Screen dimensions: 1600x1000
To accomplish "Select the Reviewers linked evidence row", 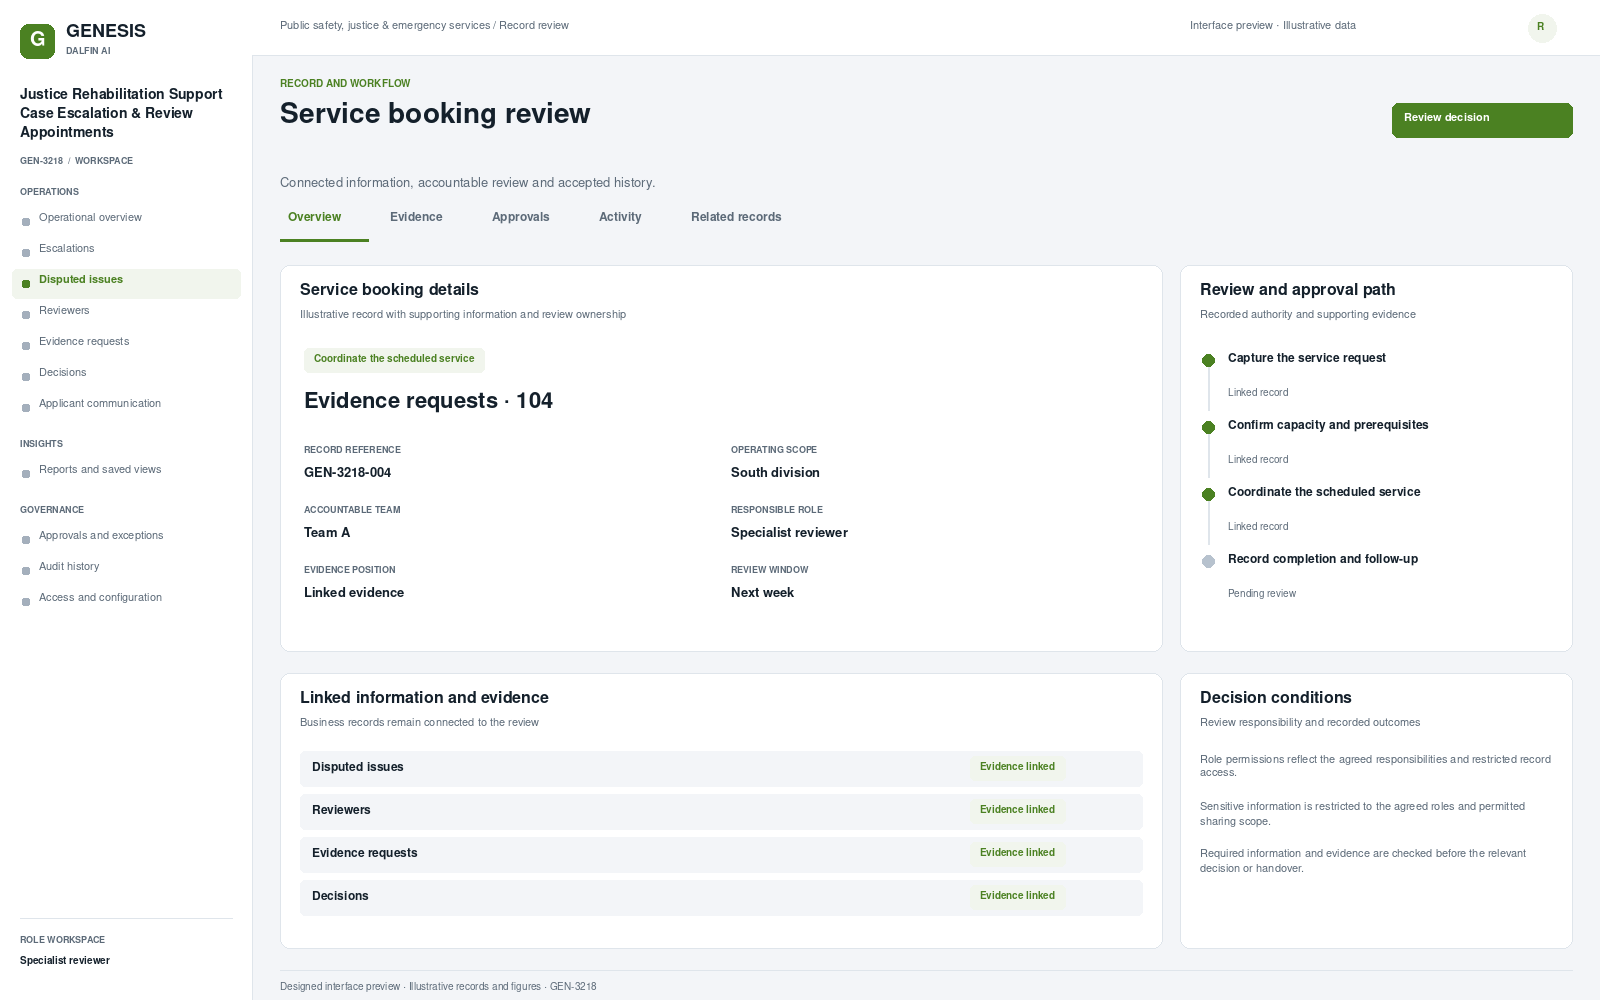I will (721, 811).
